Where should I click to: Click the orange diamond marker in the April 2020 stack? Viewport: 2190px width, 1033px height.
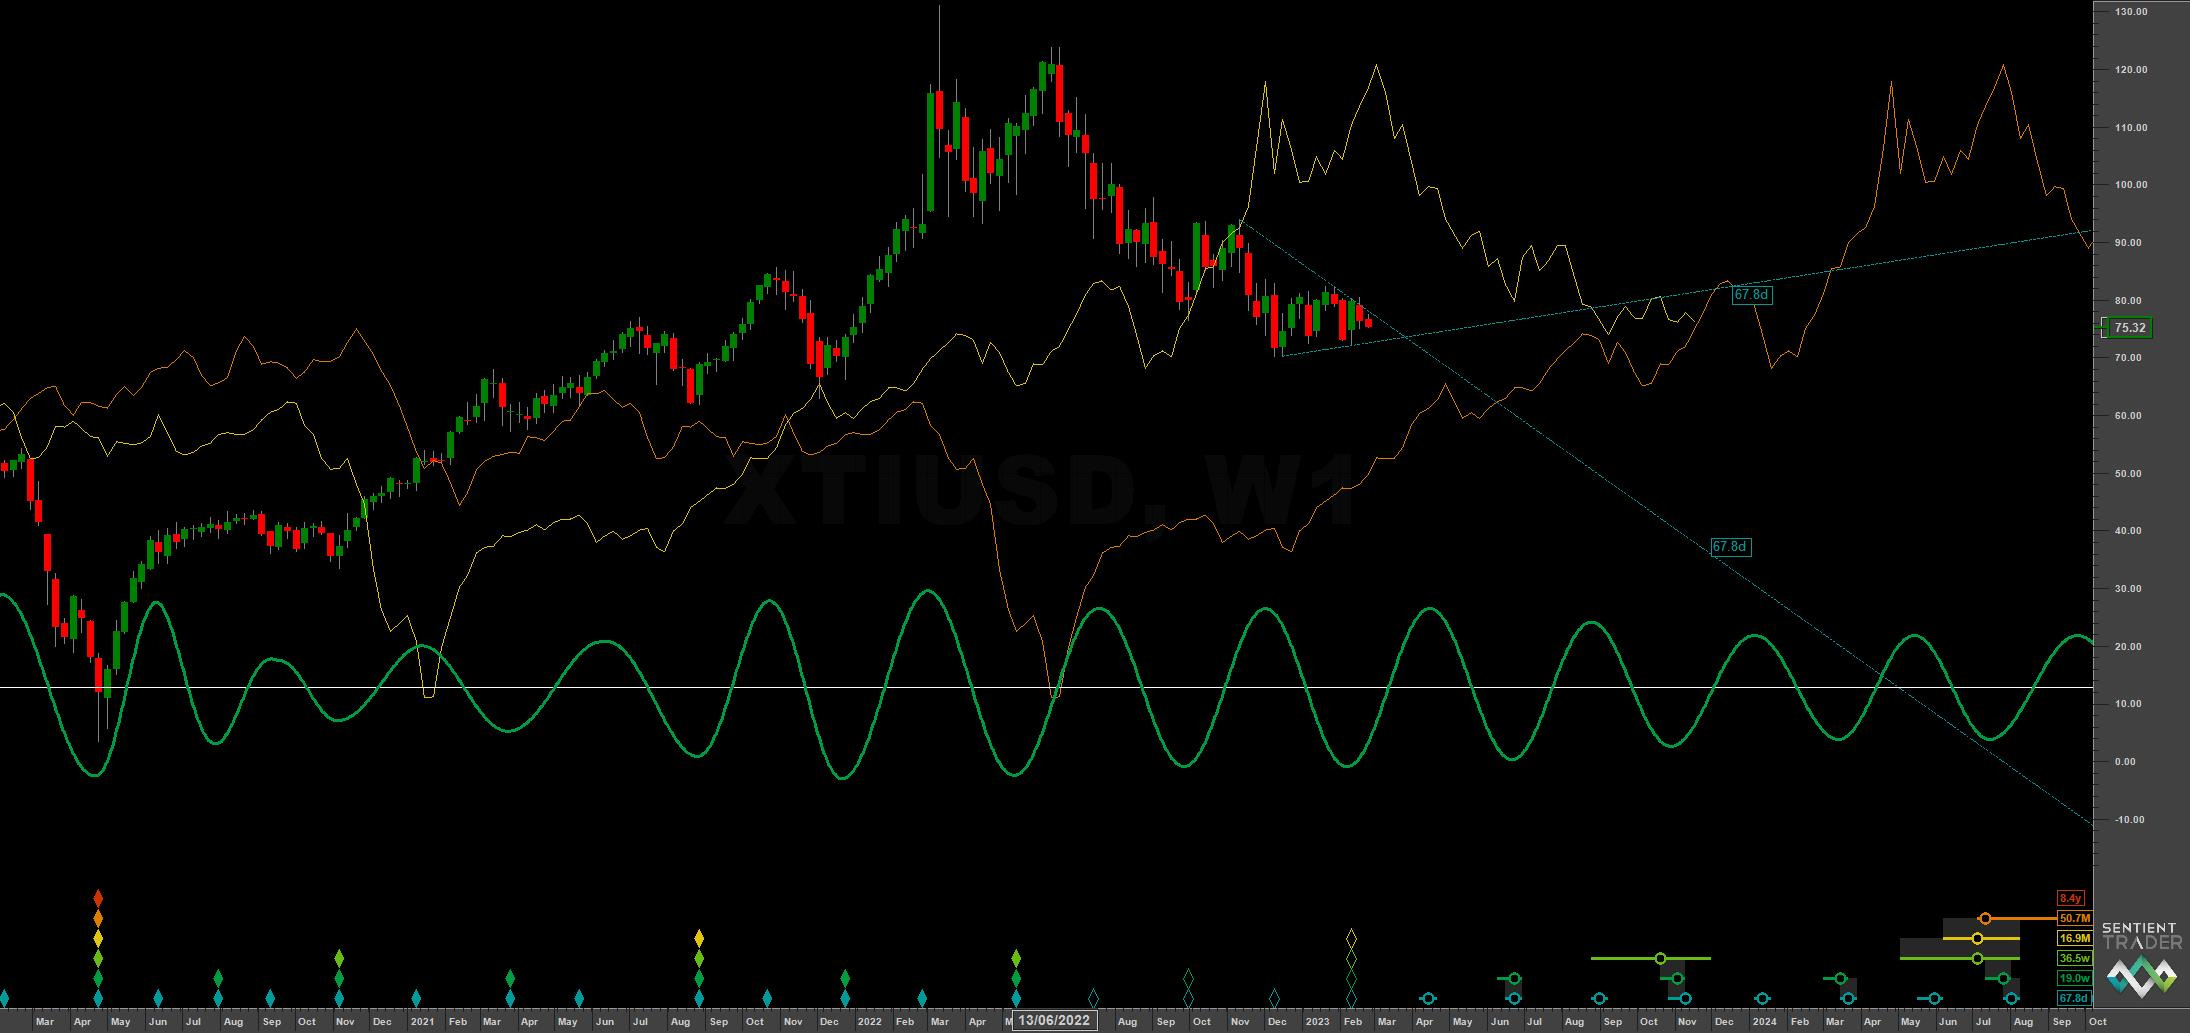97,918
